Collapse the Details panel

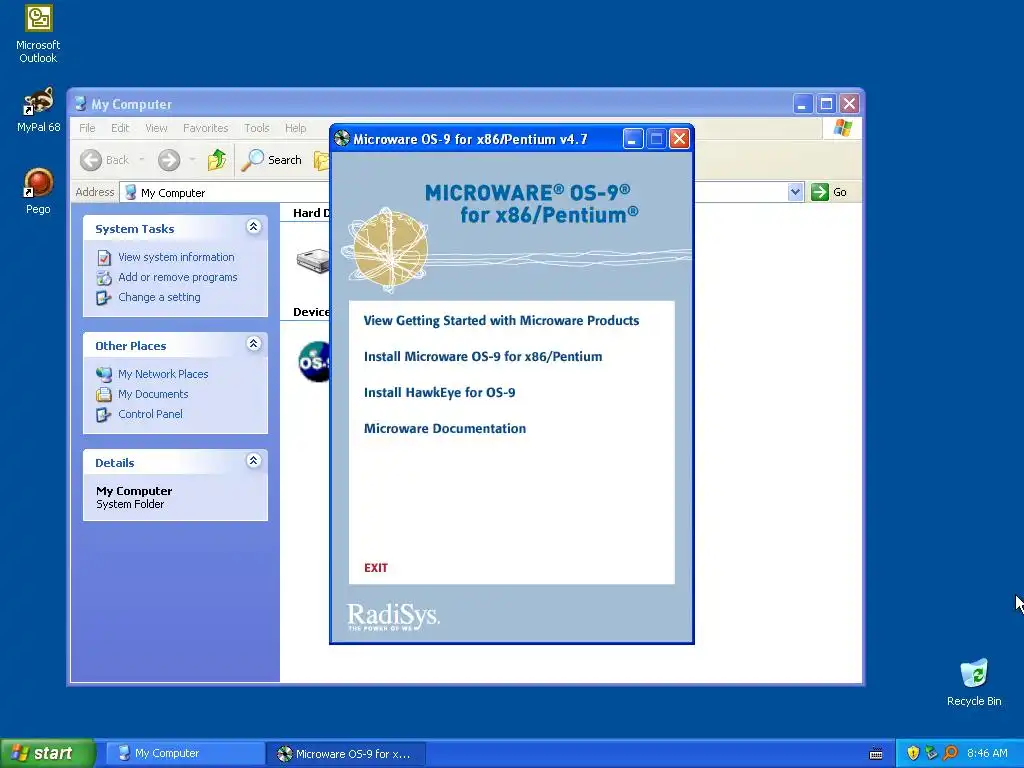coord(253,460)
